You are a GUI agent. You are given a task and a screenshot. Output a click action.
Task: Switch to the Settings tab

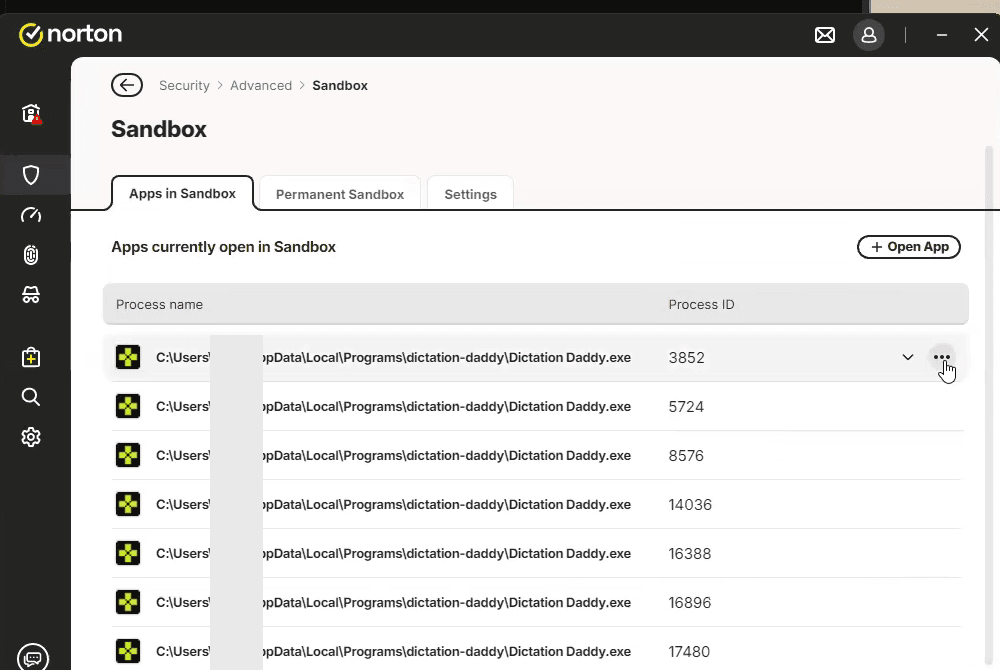pyautogui.click(x=470, y=194)
